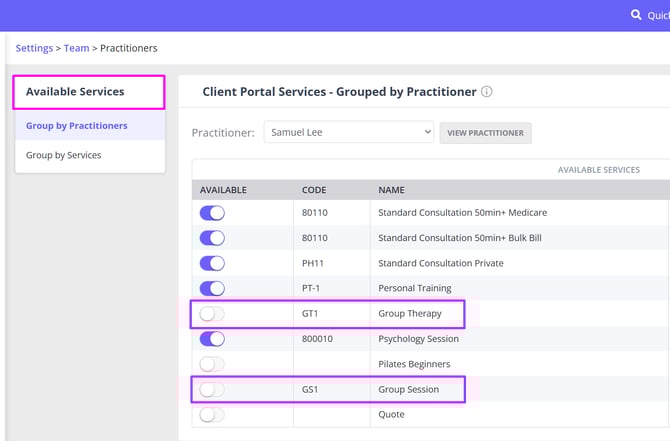
Task: Turn on Group Session availability
Action: (212, 389)
